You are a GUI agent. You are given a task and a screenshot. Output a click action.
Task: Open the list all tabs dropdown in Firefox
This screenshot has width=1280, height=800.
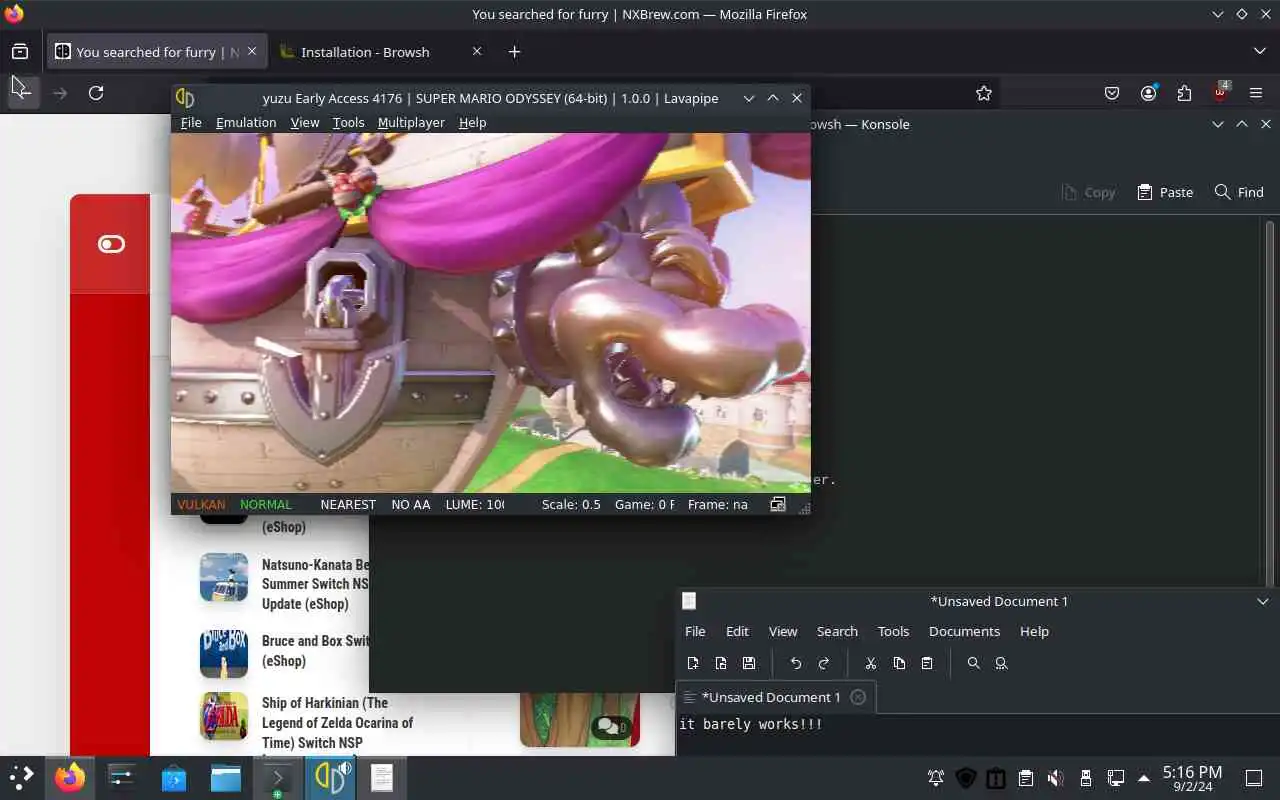[x=1259, y=51]
